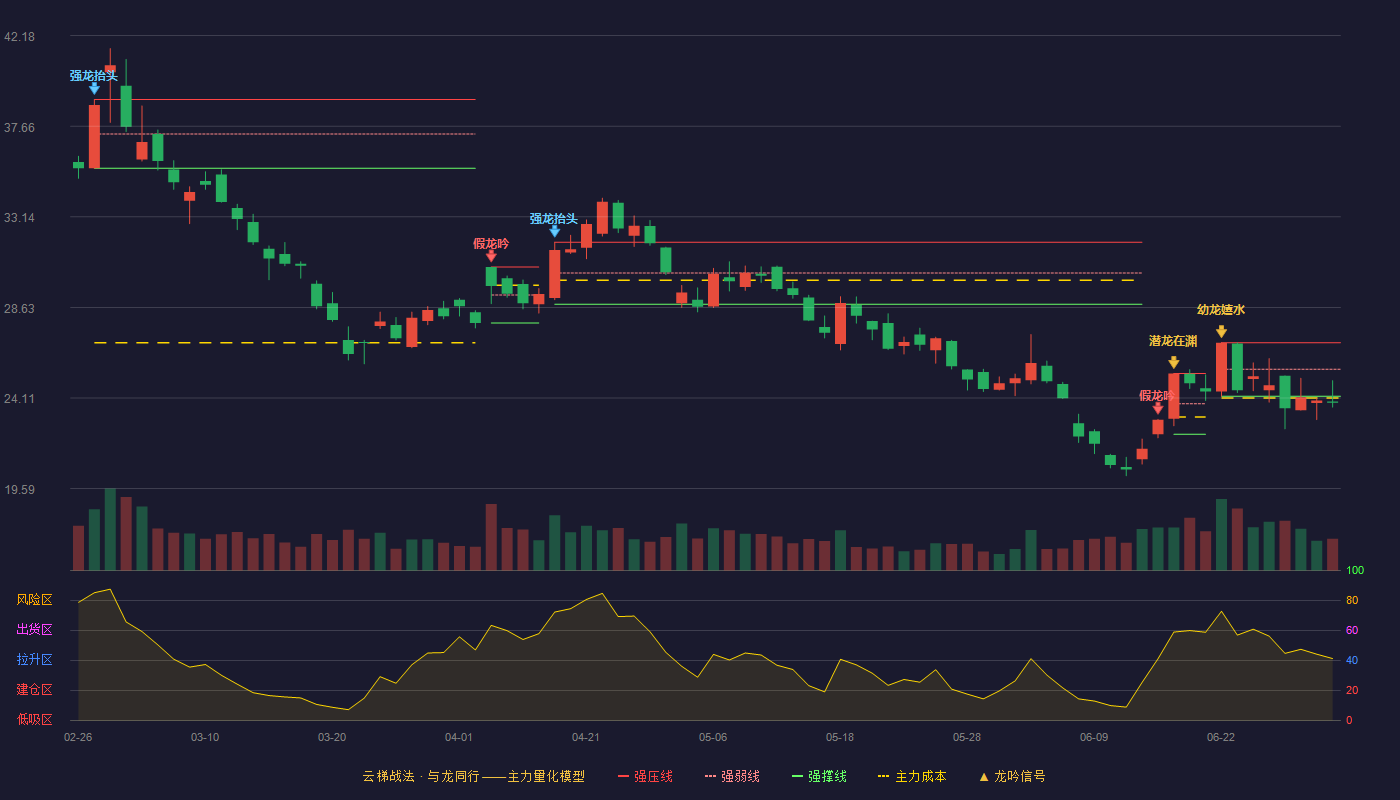Click the 04-01 date label
This screenshot has height=800, width=1400.
tap(459, 737)
